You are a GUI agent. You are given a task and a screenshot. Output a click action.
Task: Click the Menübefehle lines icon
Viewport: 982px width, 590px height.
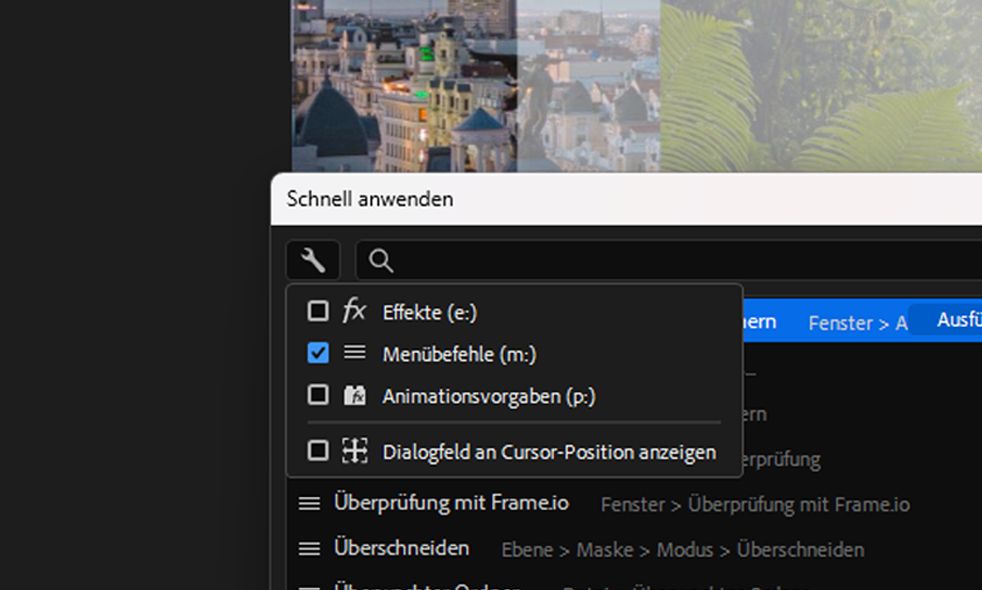coord(354,352)
